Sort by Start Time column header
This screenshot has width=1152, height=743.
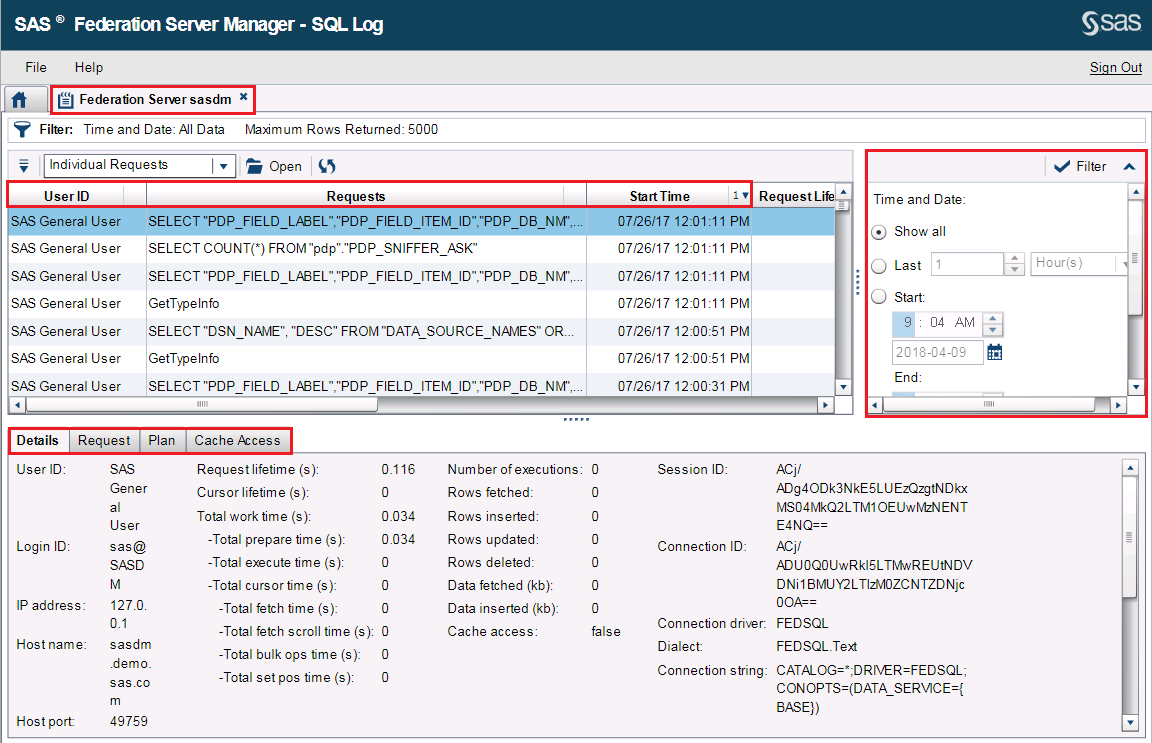[x=659, y=196]
